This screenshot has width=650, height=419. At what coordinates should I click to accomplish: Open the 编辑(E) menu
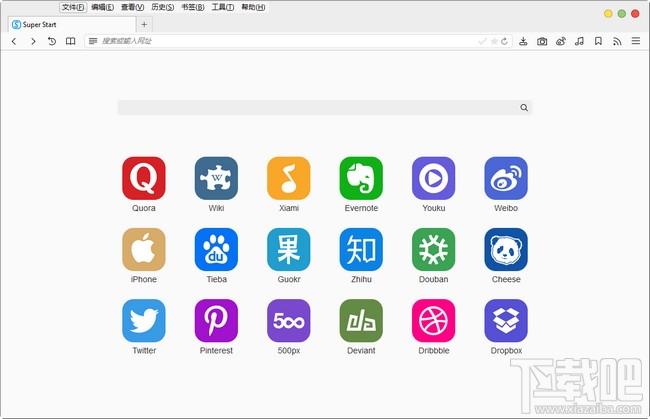102,7
